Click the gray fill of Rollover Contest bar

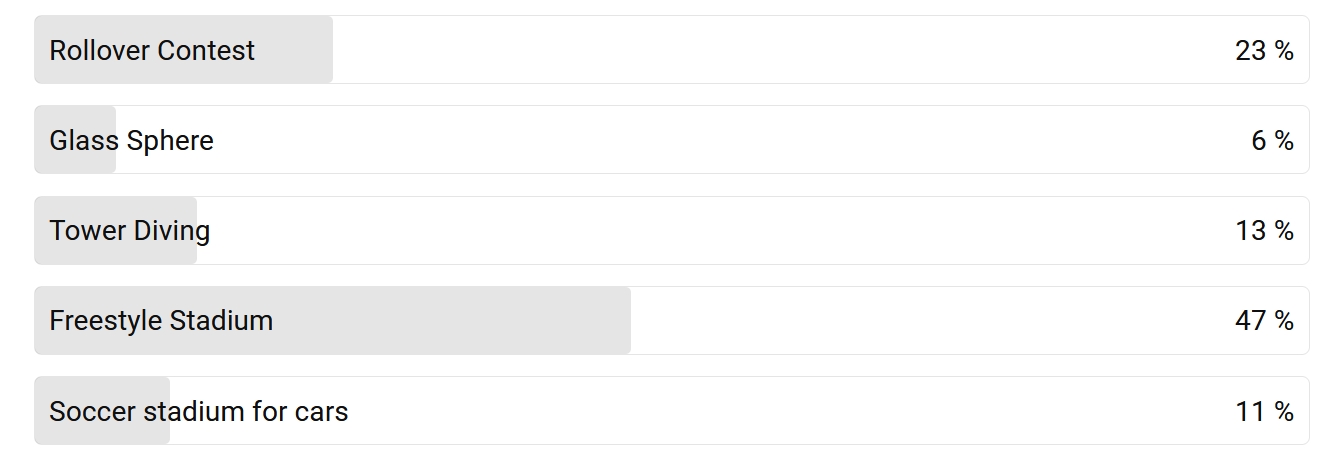[184, 50]
